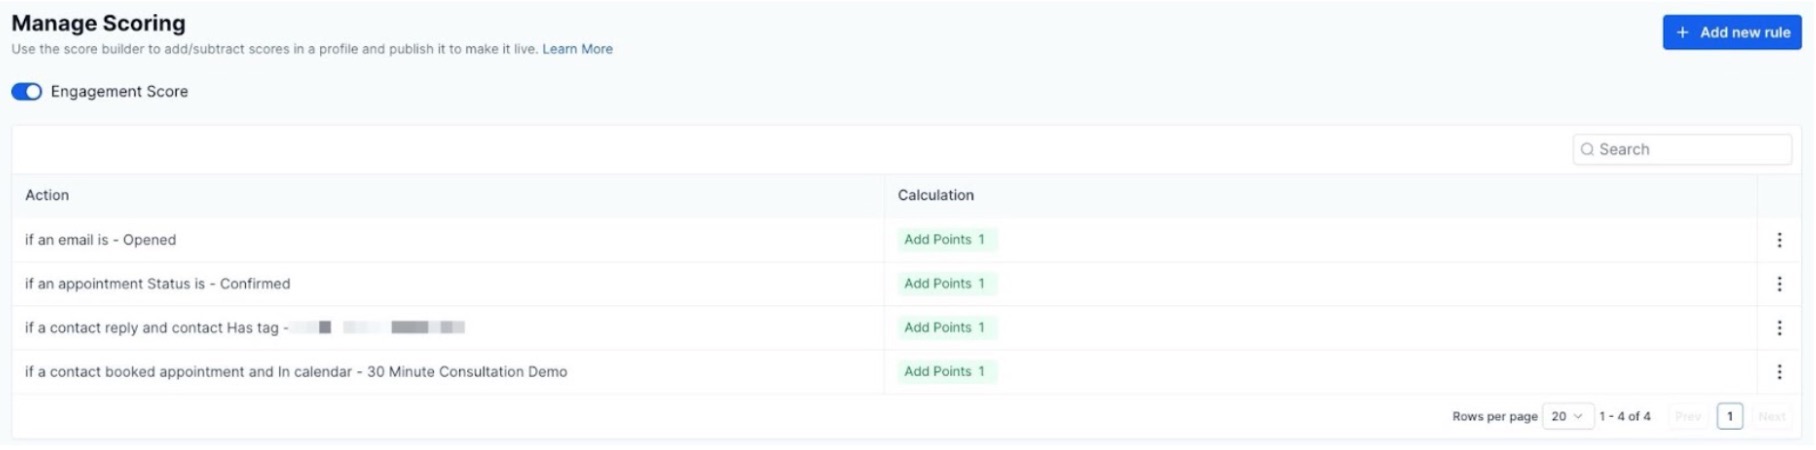Click Add Points 1 badge for email rule

944,240
